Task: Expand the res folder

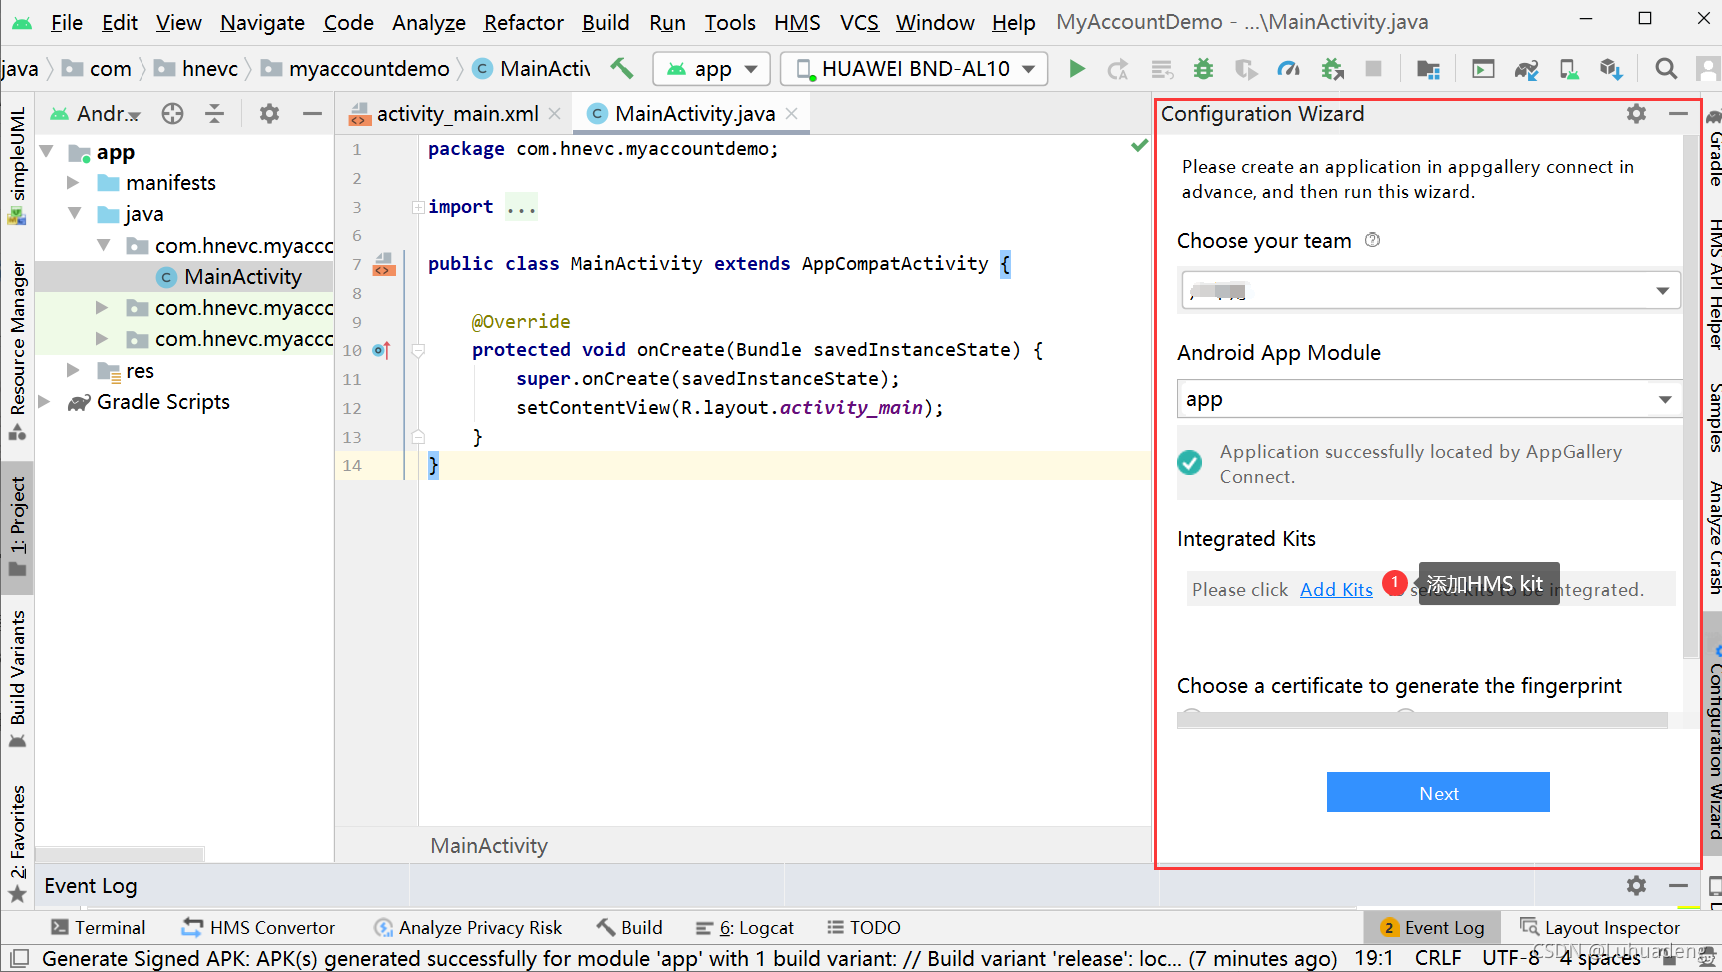Action: pyautogui.click(x=73, y=371)
